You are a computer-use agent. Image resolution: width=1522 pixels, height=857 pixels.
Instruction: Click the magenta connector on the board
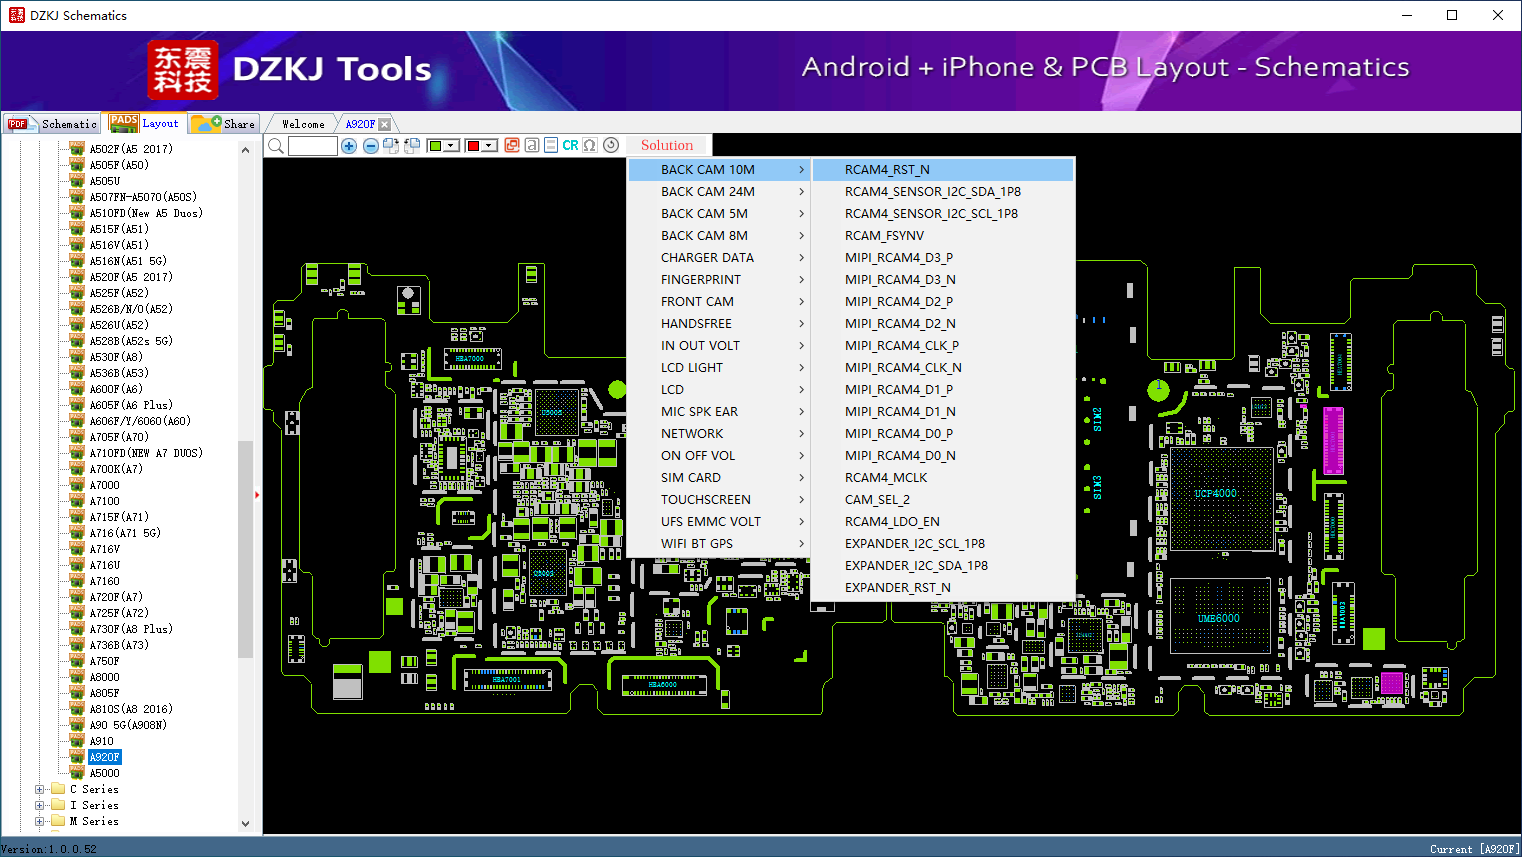(1333, 440)
